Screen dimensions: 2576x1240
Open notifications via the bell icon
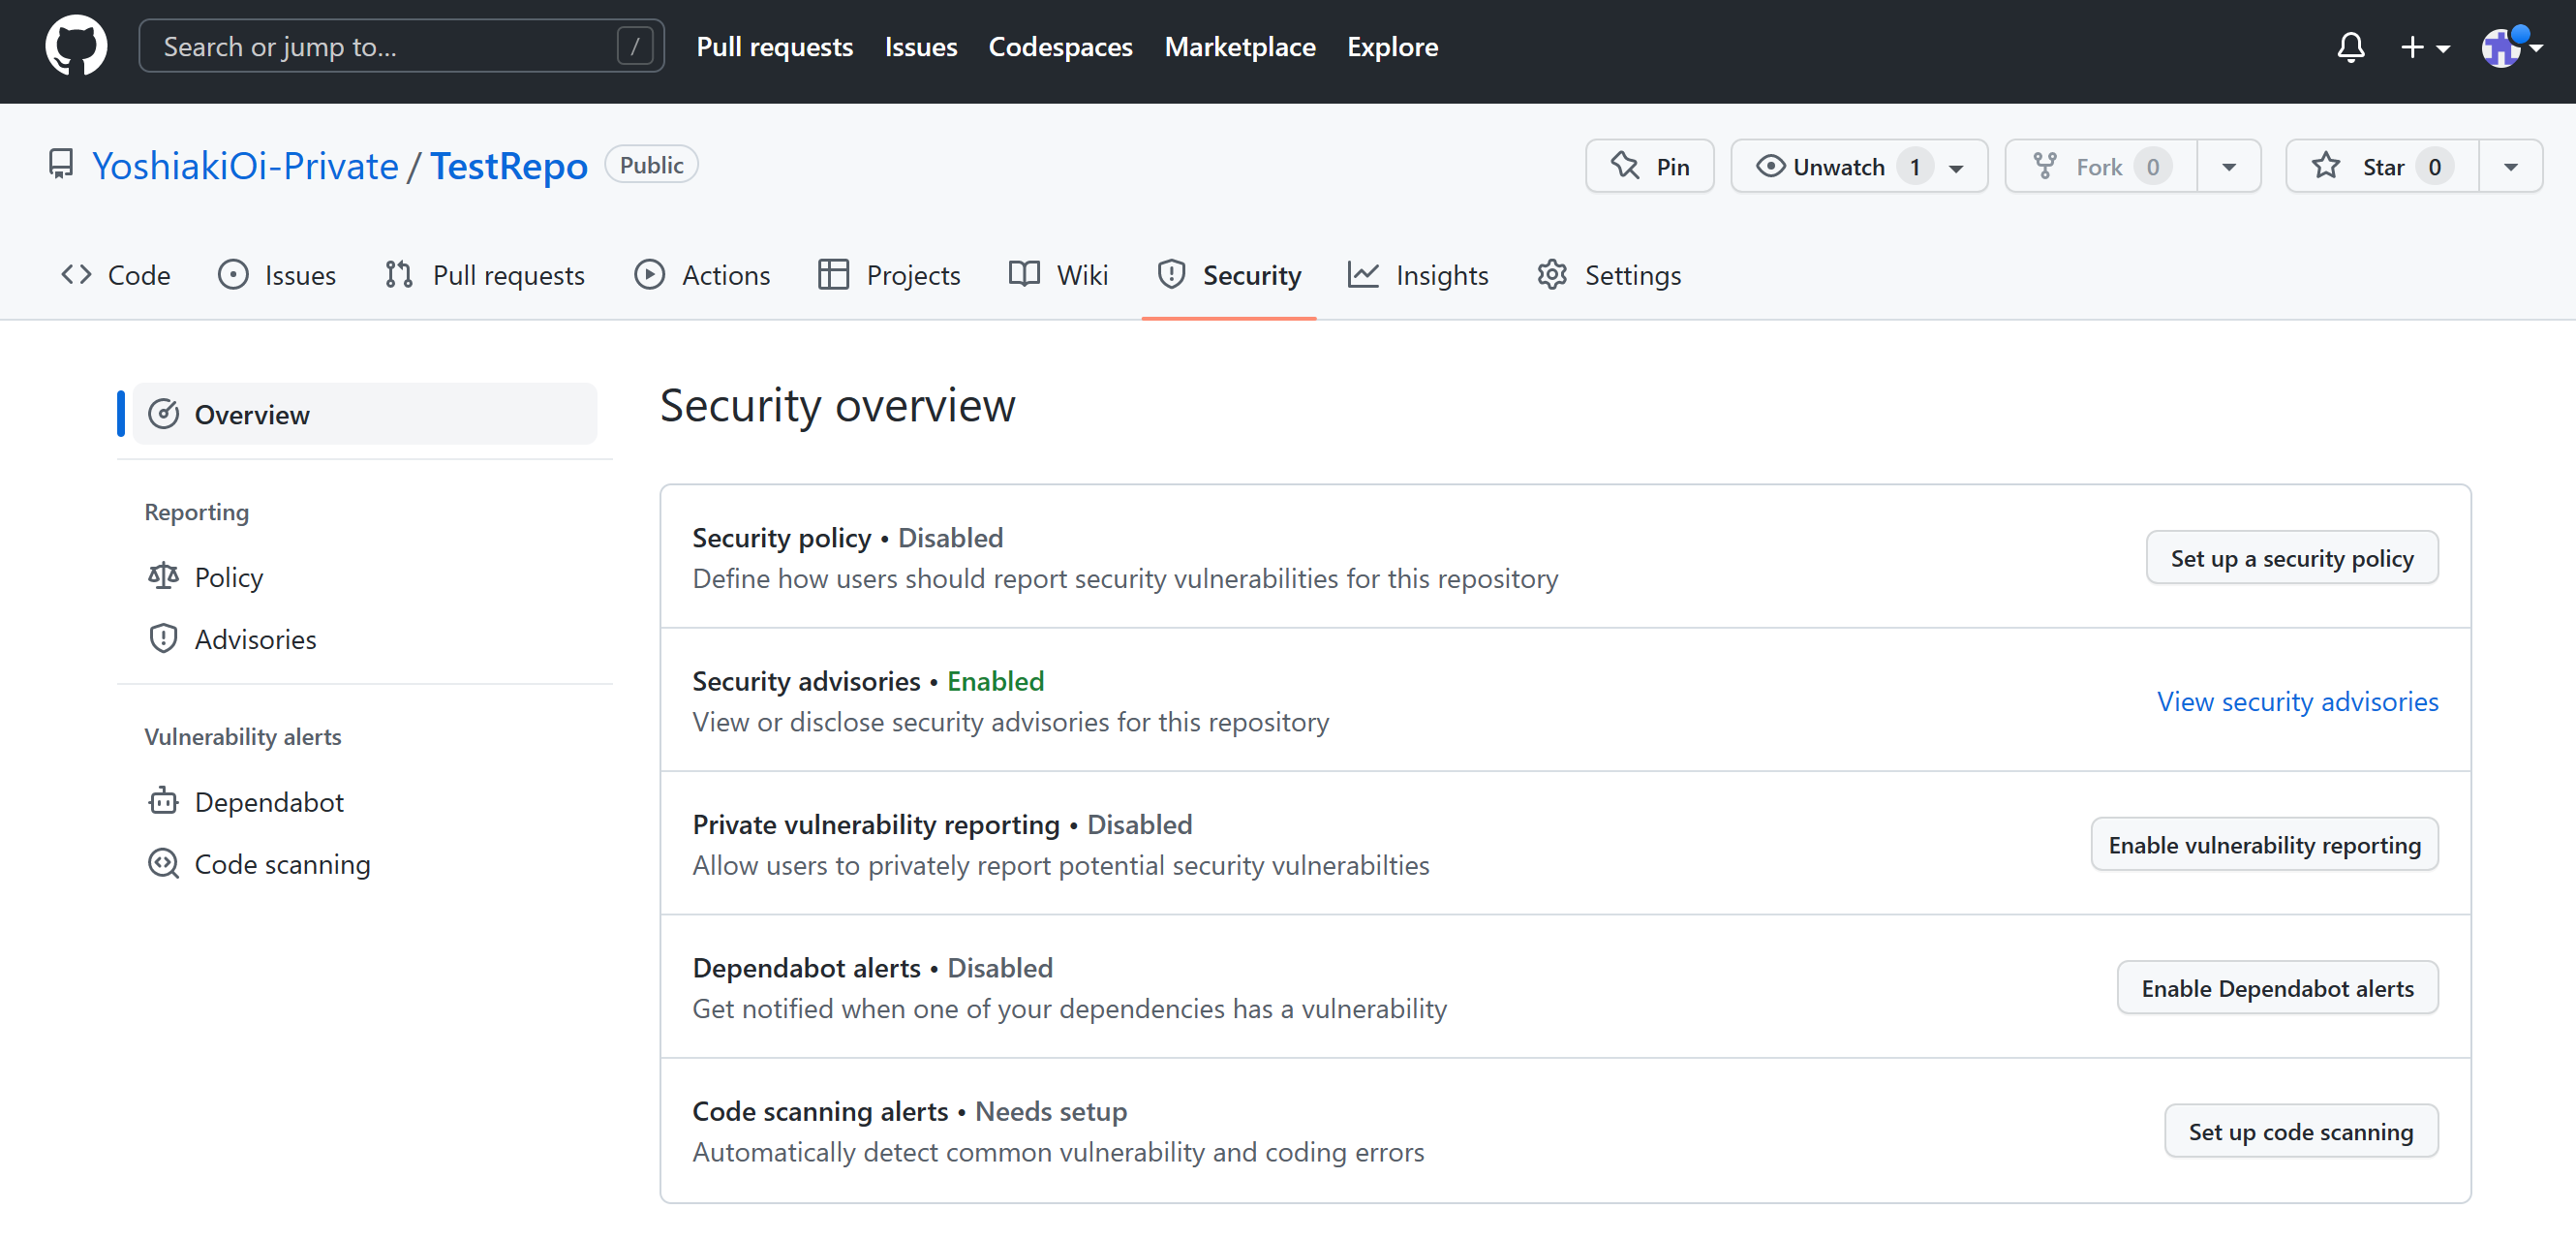(x=2351, y=47)
